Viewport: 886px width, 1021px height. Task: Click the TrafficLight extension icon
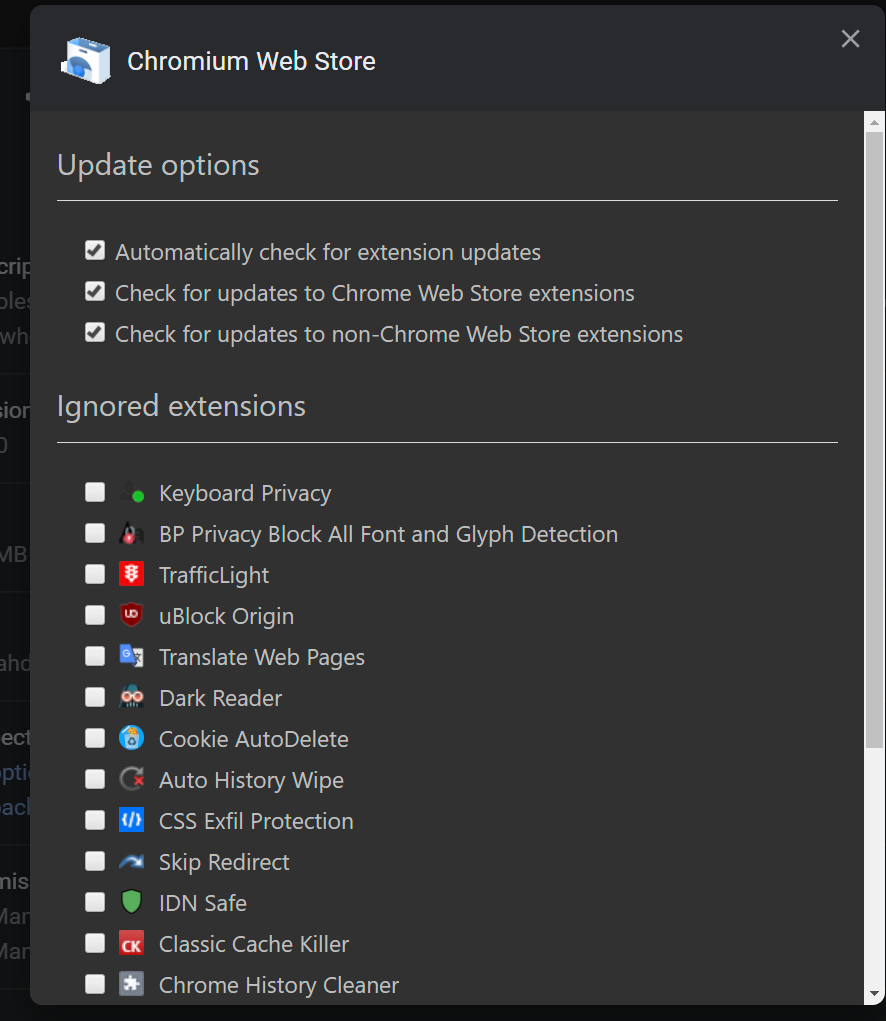(131, 575)
